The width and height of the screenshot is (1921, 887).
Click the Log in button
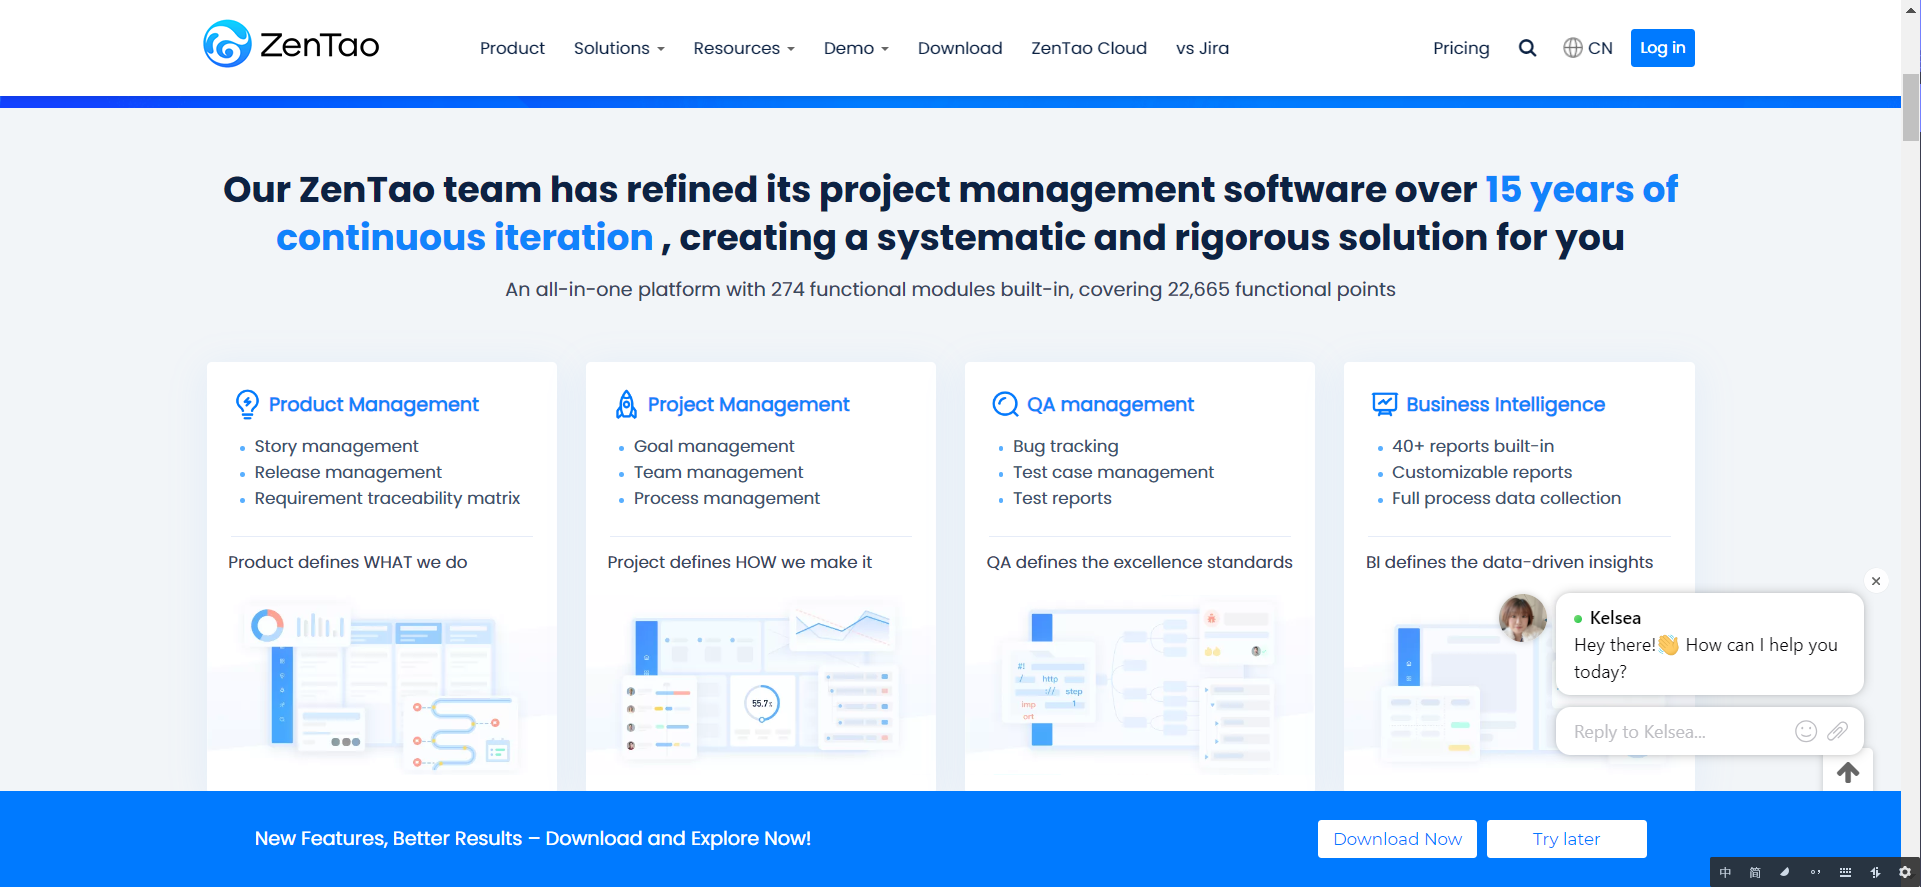coord(1662,48)
